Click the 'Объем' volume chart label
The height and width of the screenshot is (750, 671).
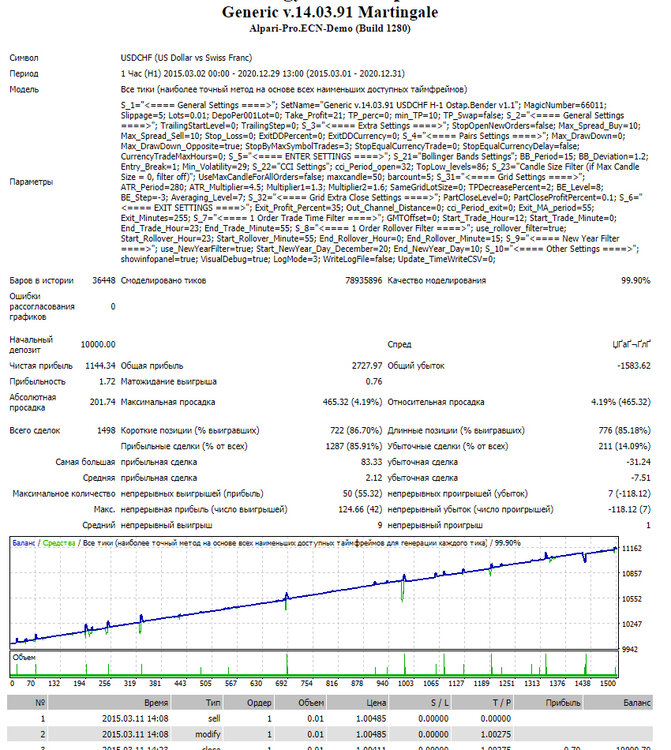(24, 658)
